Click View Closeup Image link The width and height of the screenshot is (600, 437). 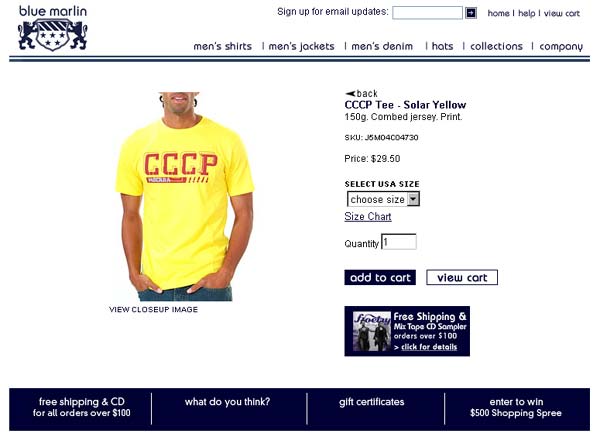[x=153, y=310]
